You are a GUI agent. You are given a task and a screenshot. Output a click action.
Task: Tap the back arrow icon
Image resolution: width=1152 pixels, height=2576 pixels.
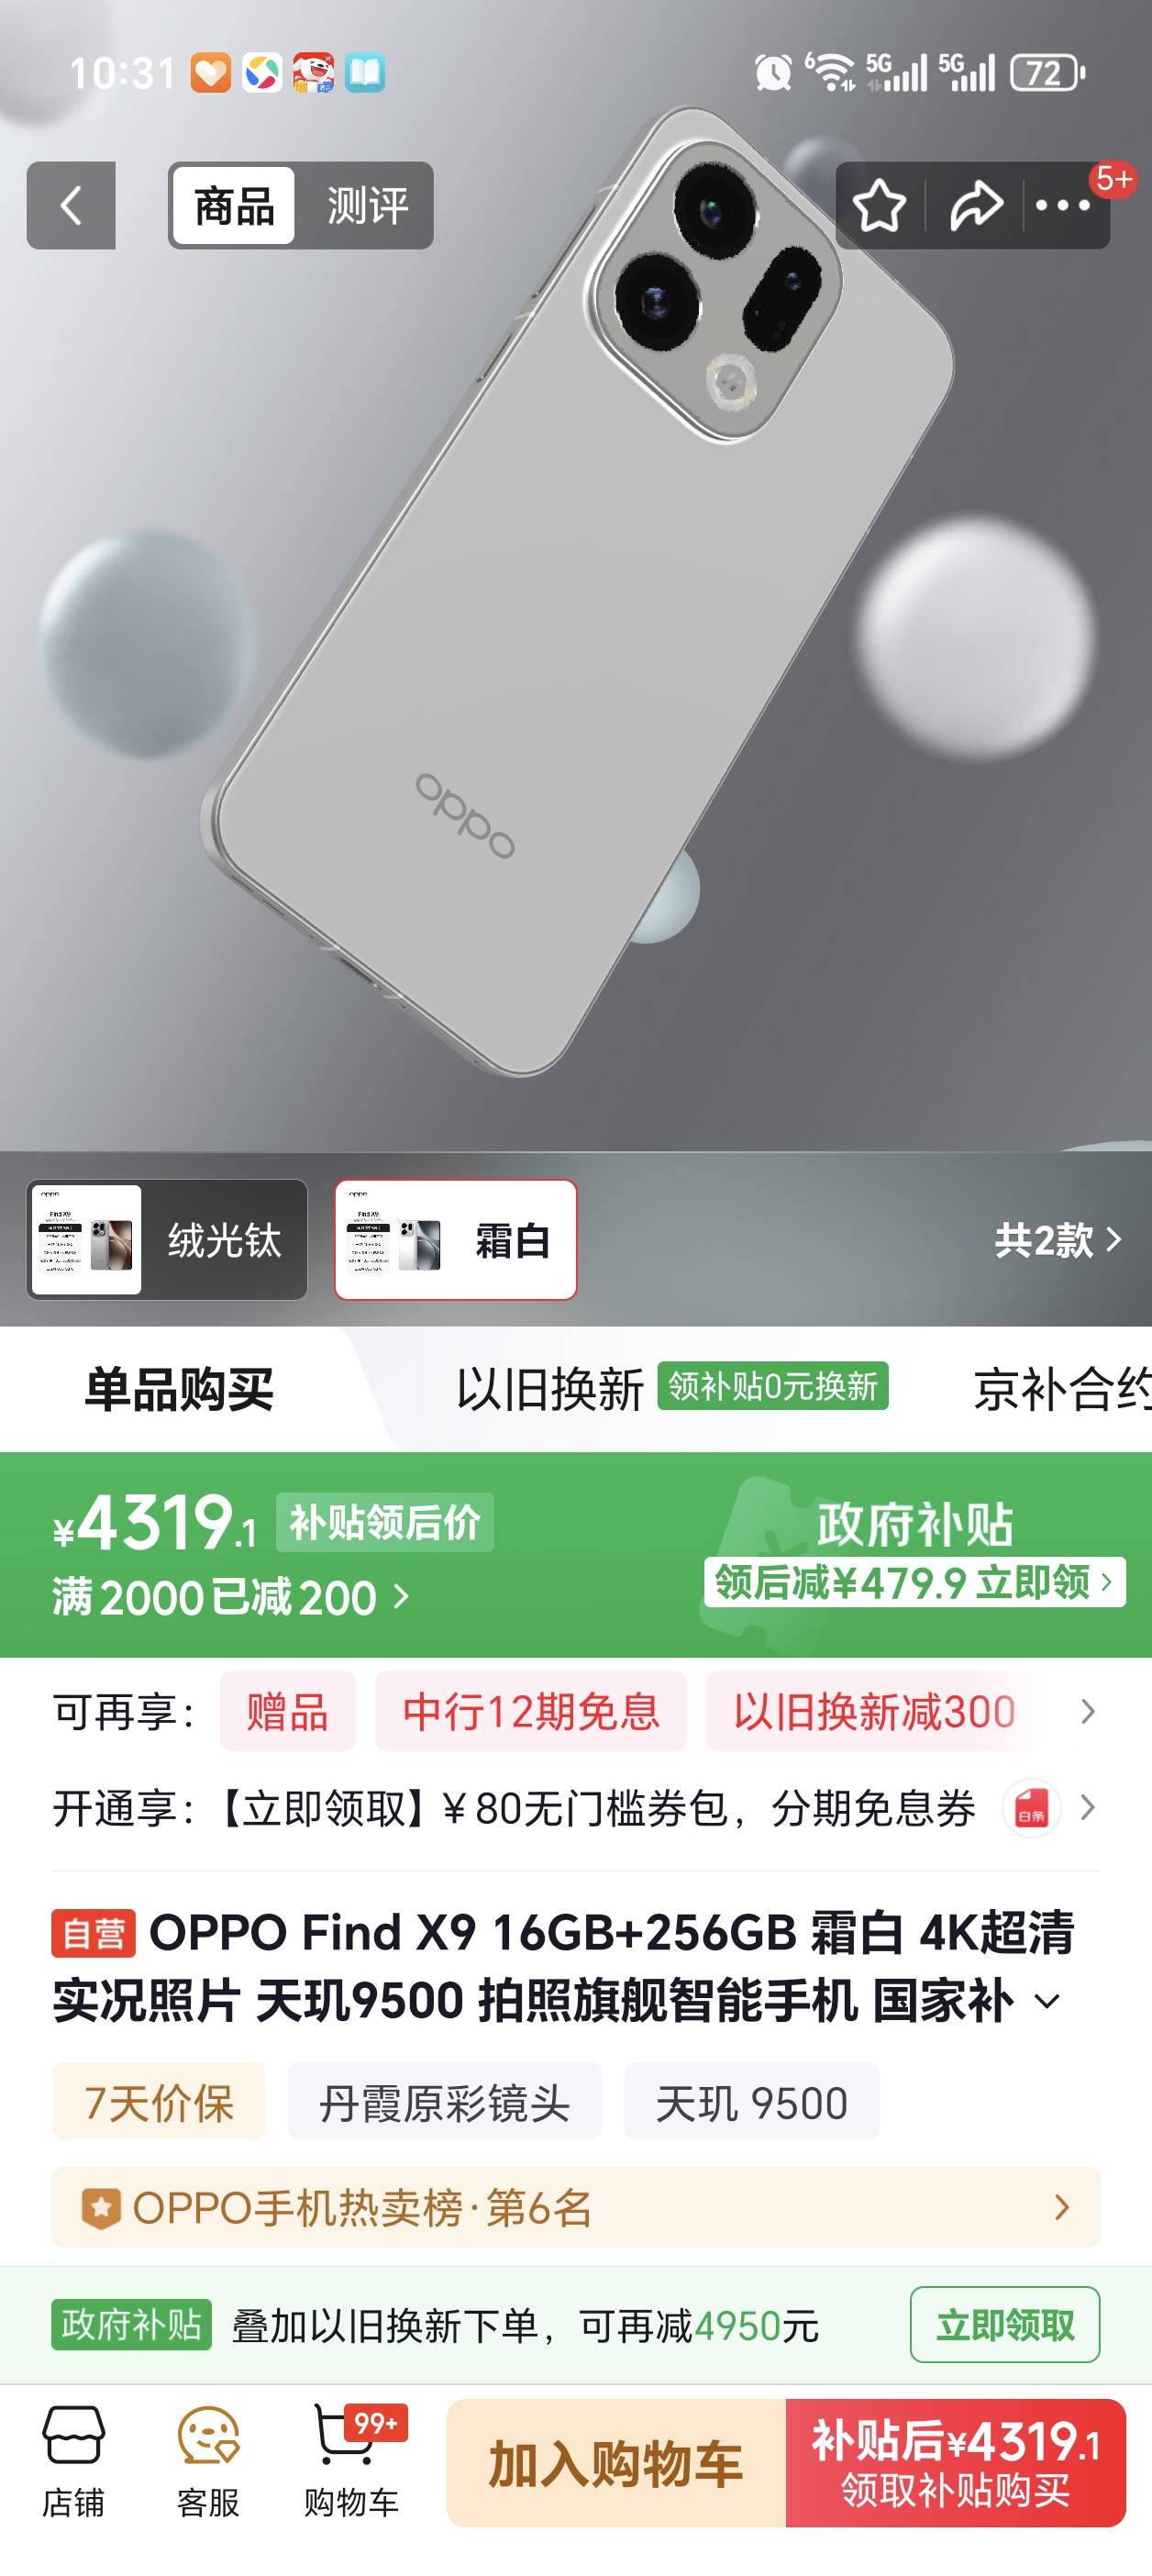(71, 205)
